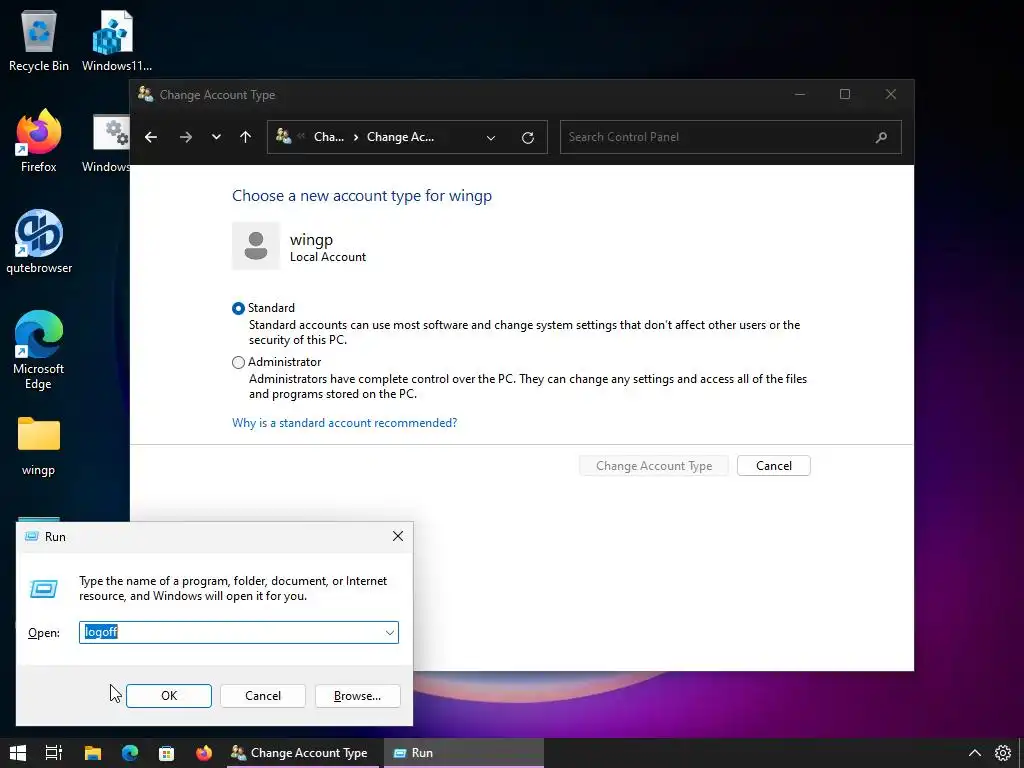Expand the recent locations dropdown arrow
This screenshot has height=768, width=1024.
click(x=216, y=137)
